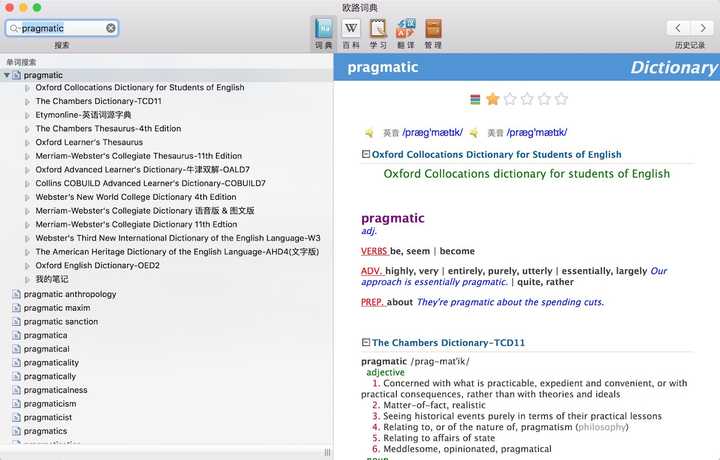Open pragmatic maxim word entry

(57, 308)
